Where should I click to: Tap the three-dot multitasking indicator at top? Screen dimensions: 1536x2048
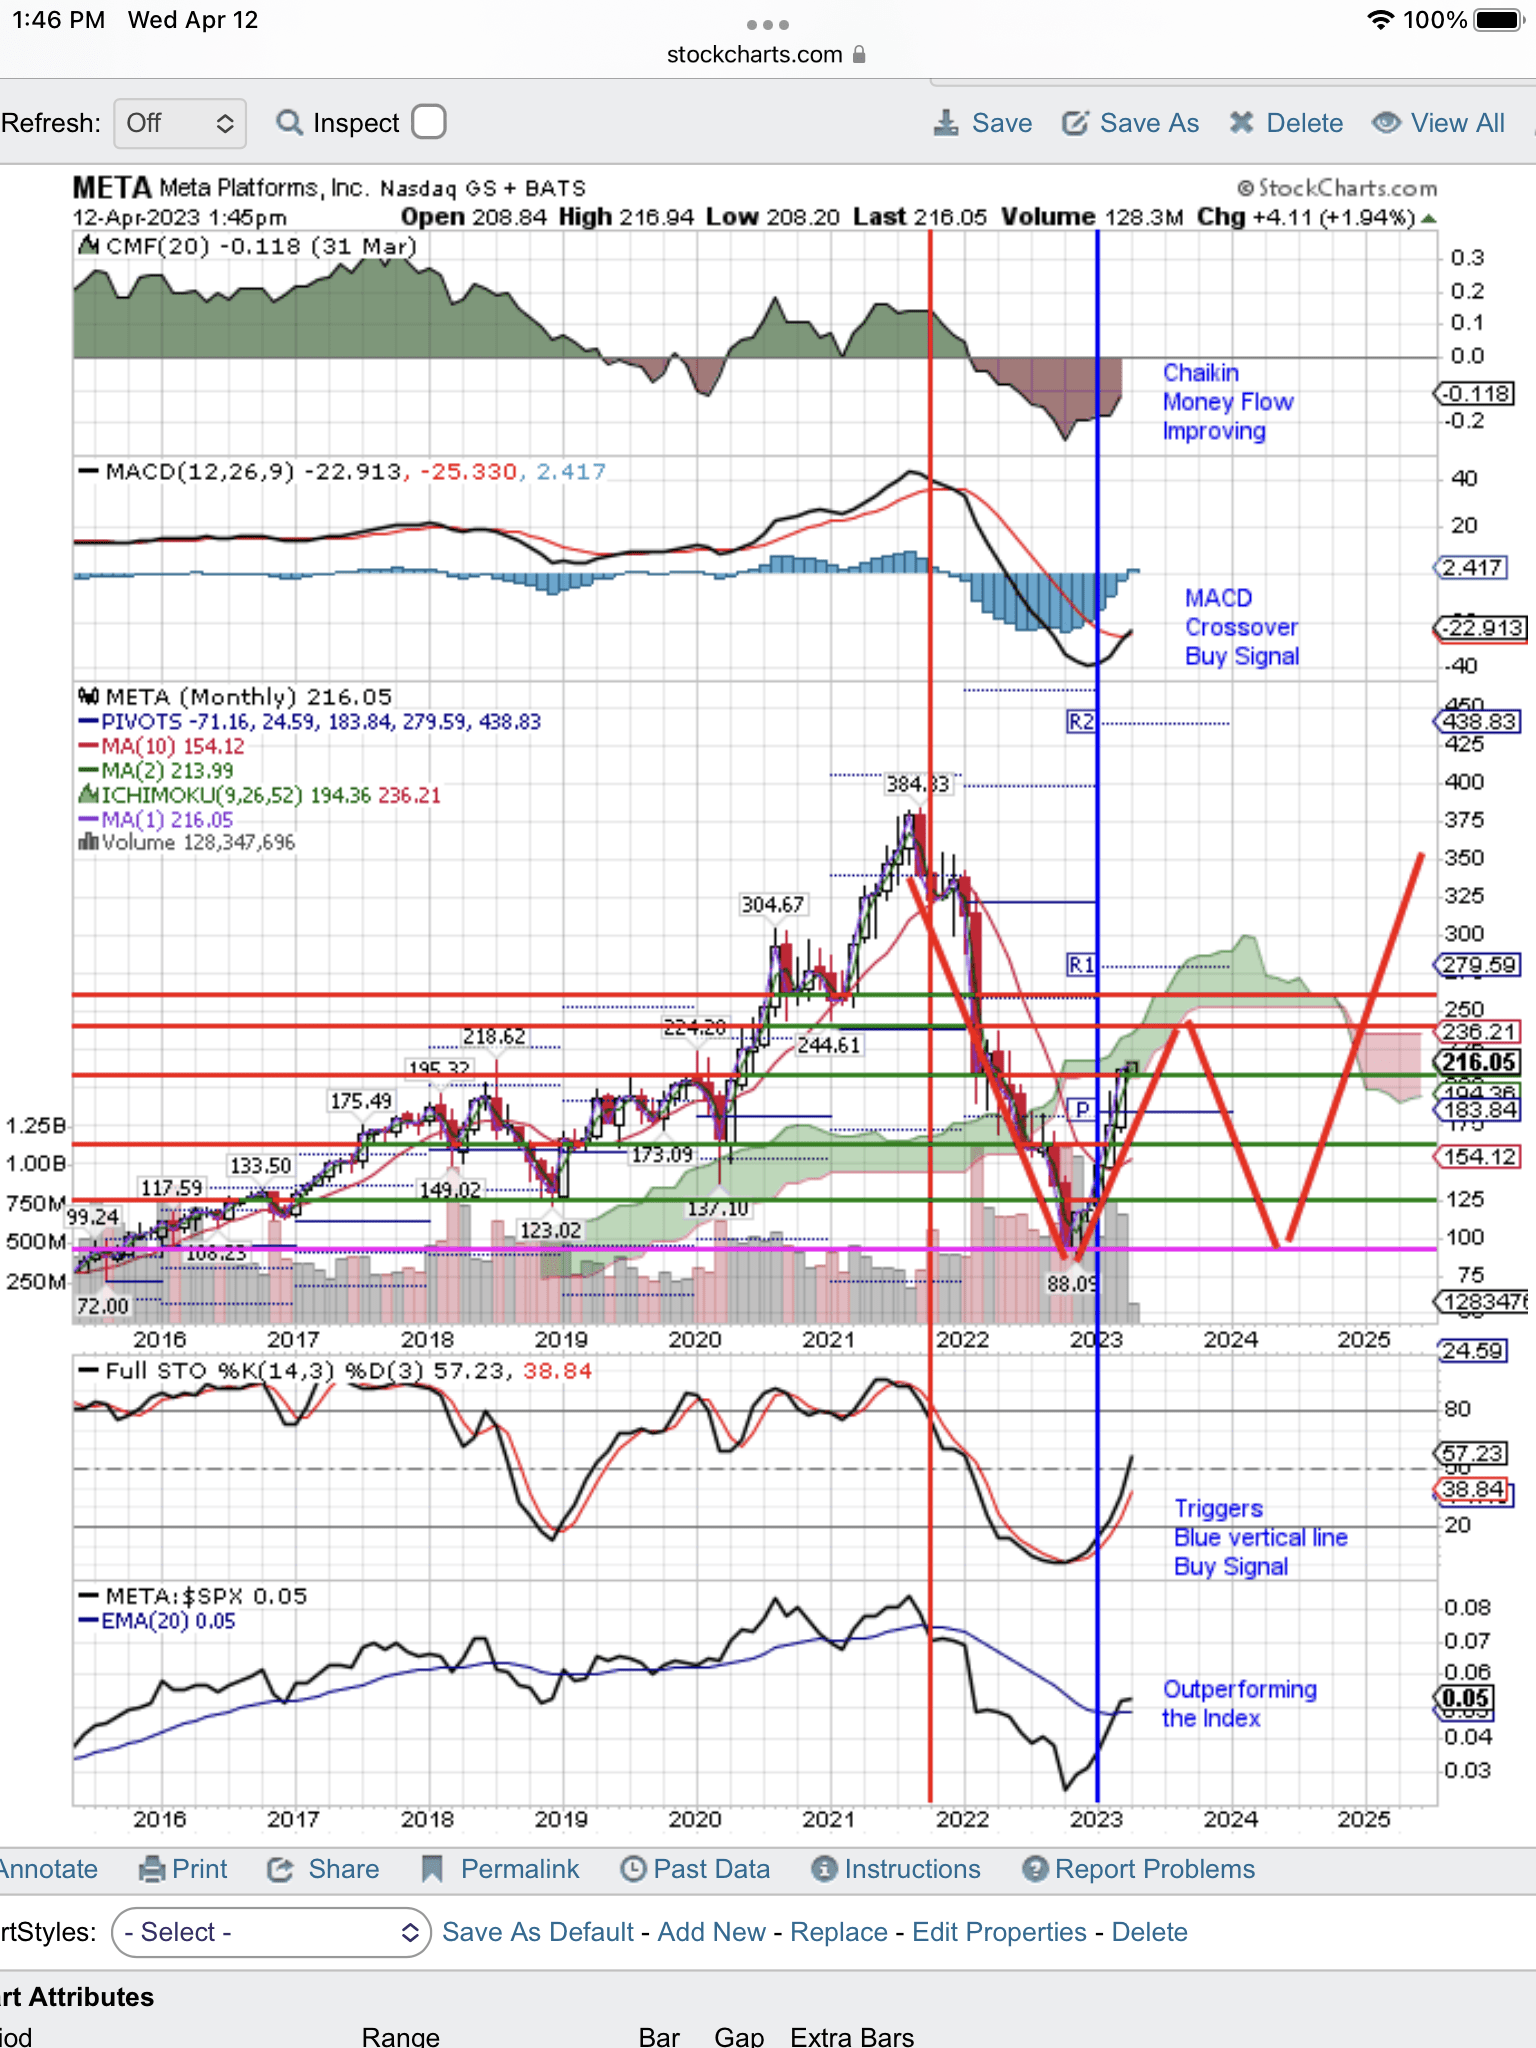768,24
